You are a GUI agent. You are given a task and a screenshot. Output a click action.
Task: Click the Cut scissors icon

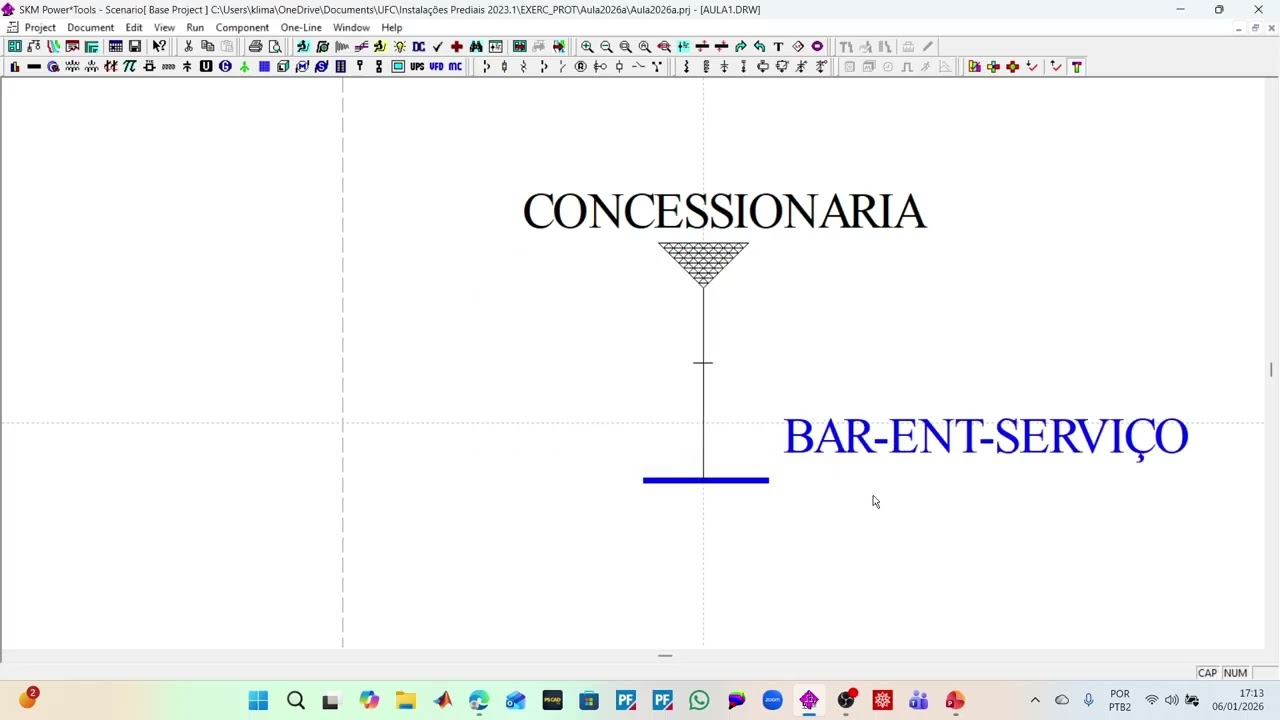188,46
